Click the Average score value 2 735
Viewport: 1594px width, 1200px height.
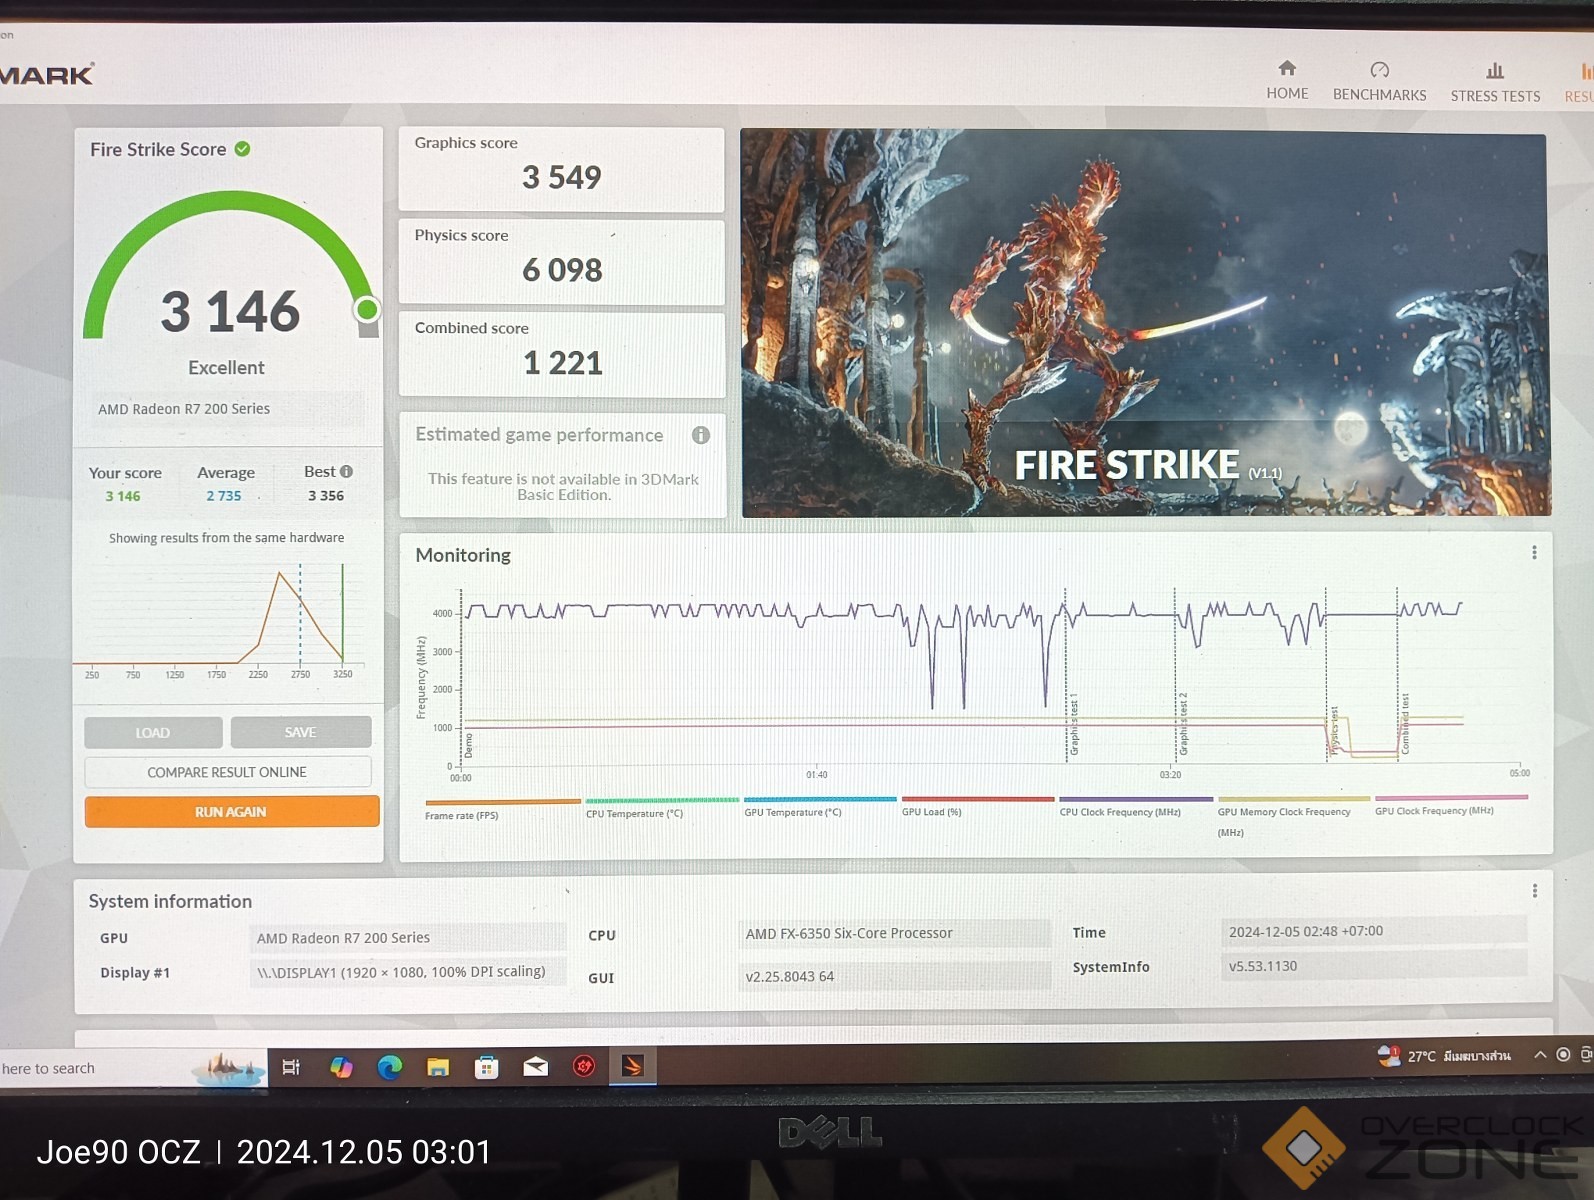224,496
